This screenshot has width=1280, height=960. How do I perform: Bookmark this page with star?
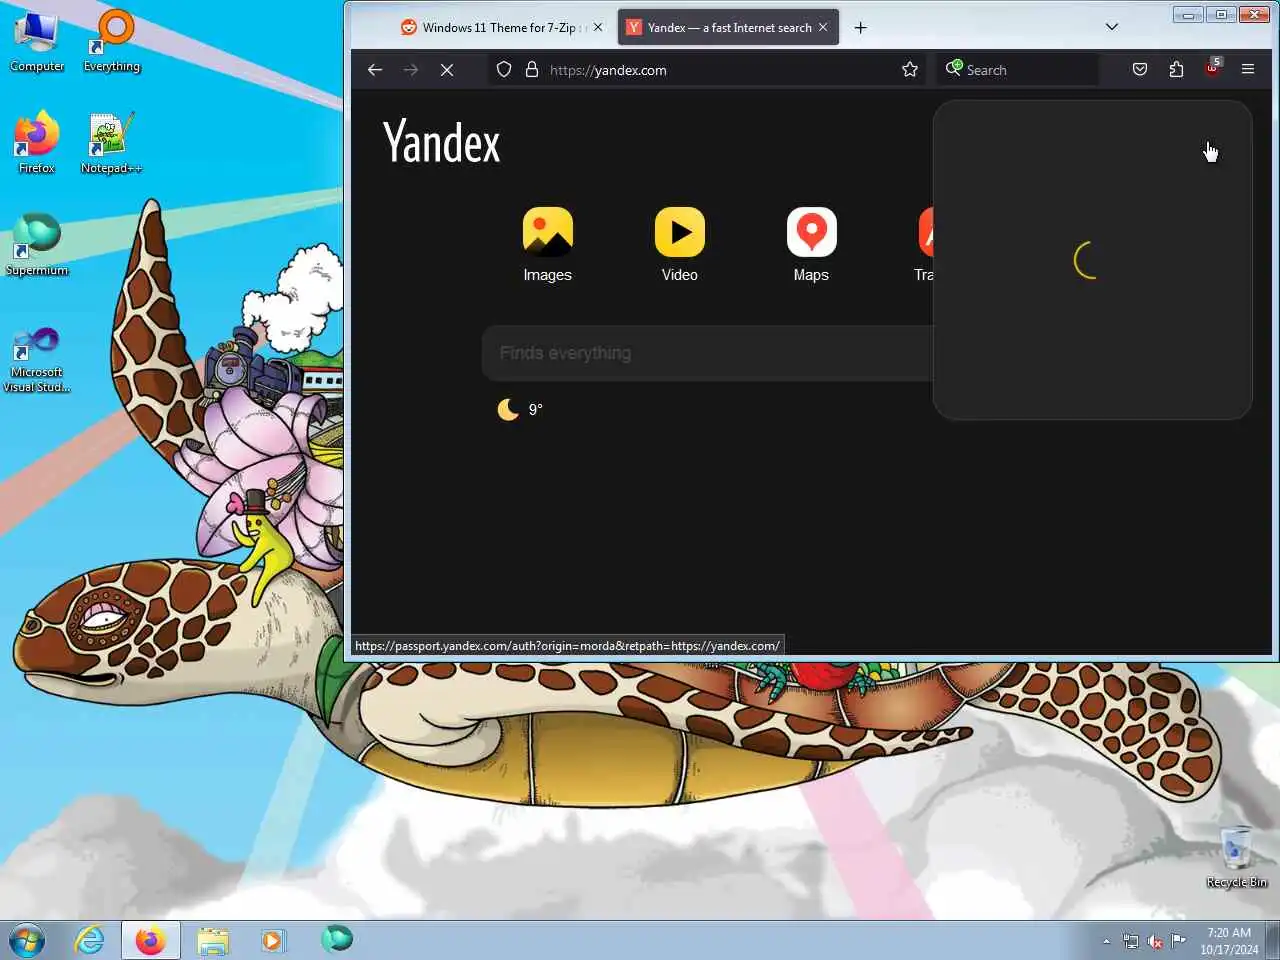pos(910,70)
